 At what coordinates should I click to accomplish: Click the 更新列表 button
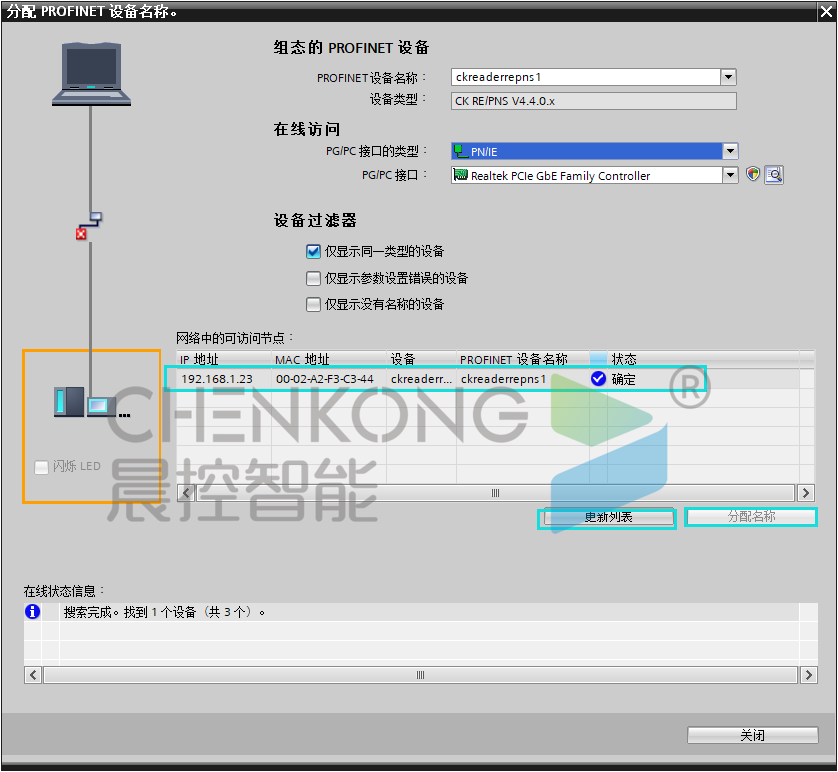[x=607, y=518]
